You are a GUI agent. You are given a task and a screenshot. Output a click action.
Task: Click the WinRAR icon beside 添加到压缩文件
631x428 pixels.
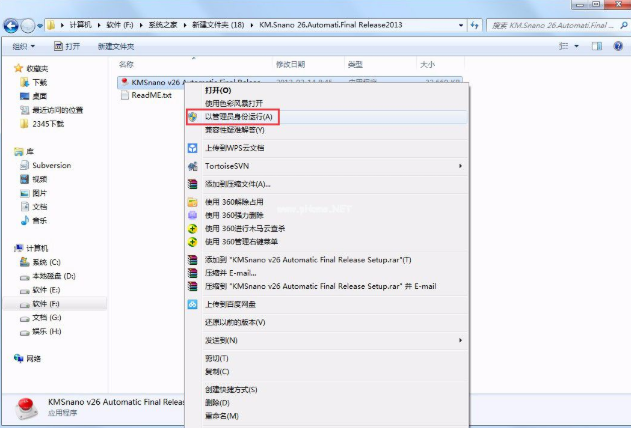[x=193, y=185]
